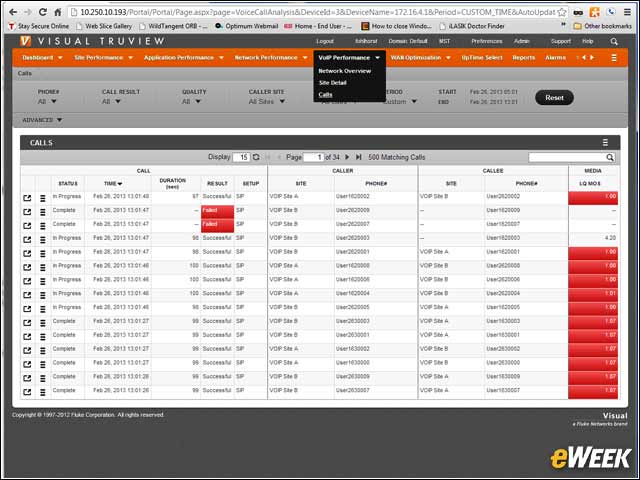The image size is (640, 480).
Task: Click the calls search input field
Action: pos(571,158)
